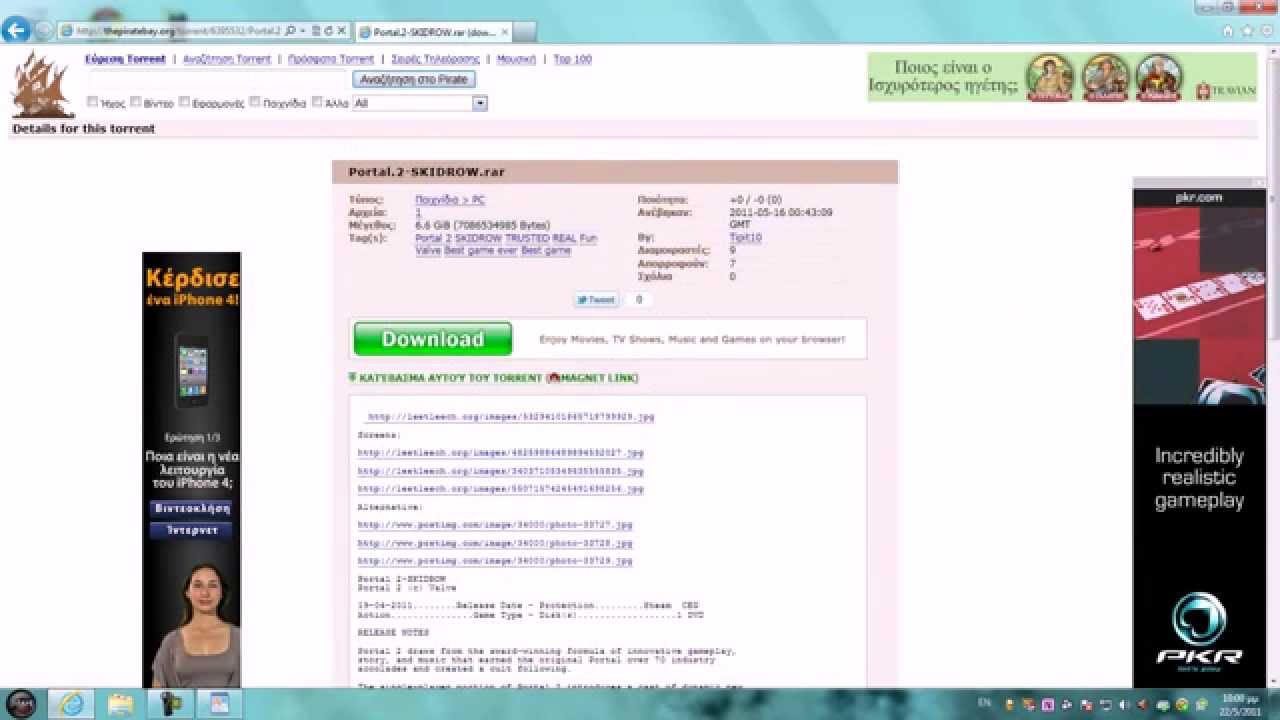Close the Portal.2-SKIDROW.rar browser tab
Image resolution: width=1280 pixels, height=720 pixels.
coord(505,32)
